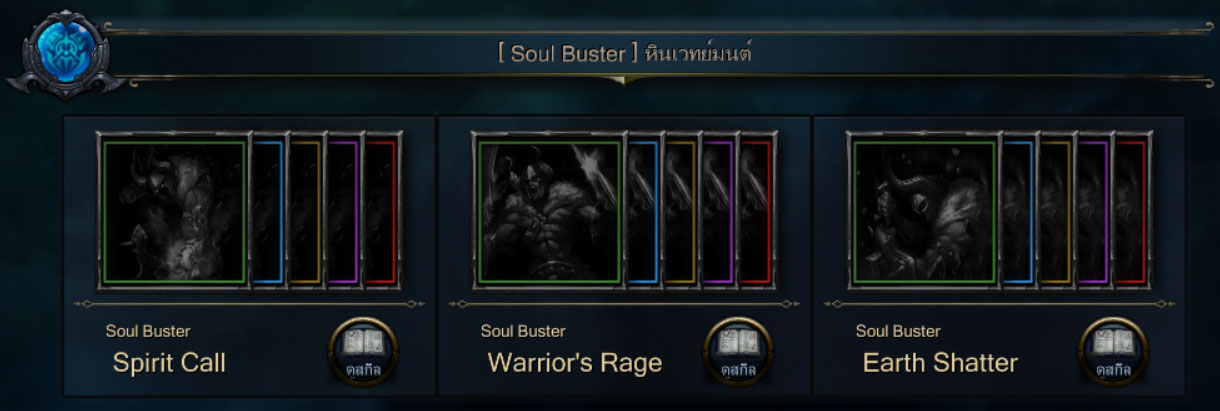Click the Earth Shatter skill name

(x=940, y=363)
